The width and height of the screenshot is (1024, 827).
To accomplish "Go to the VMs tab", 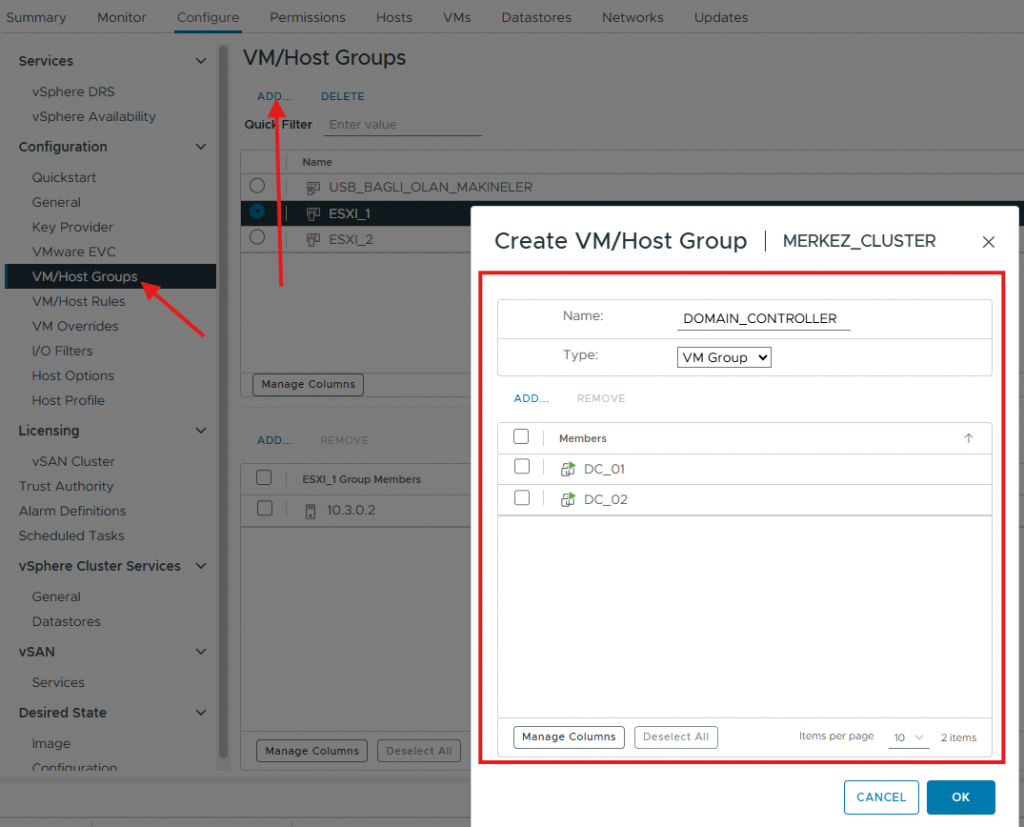I will [x=456, y=18].
